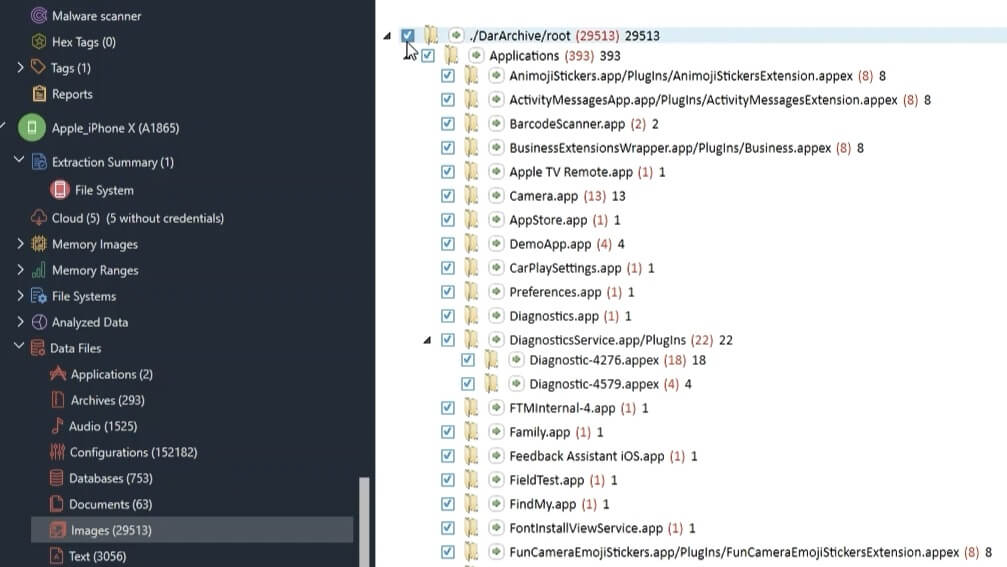This screenshot has width=1007, height=567.
Task: Click the folder icon of Camera.app row
Action: coord(471,196)
